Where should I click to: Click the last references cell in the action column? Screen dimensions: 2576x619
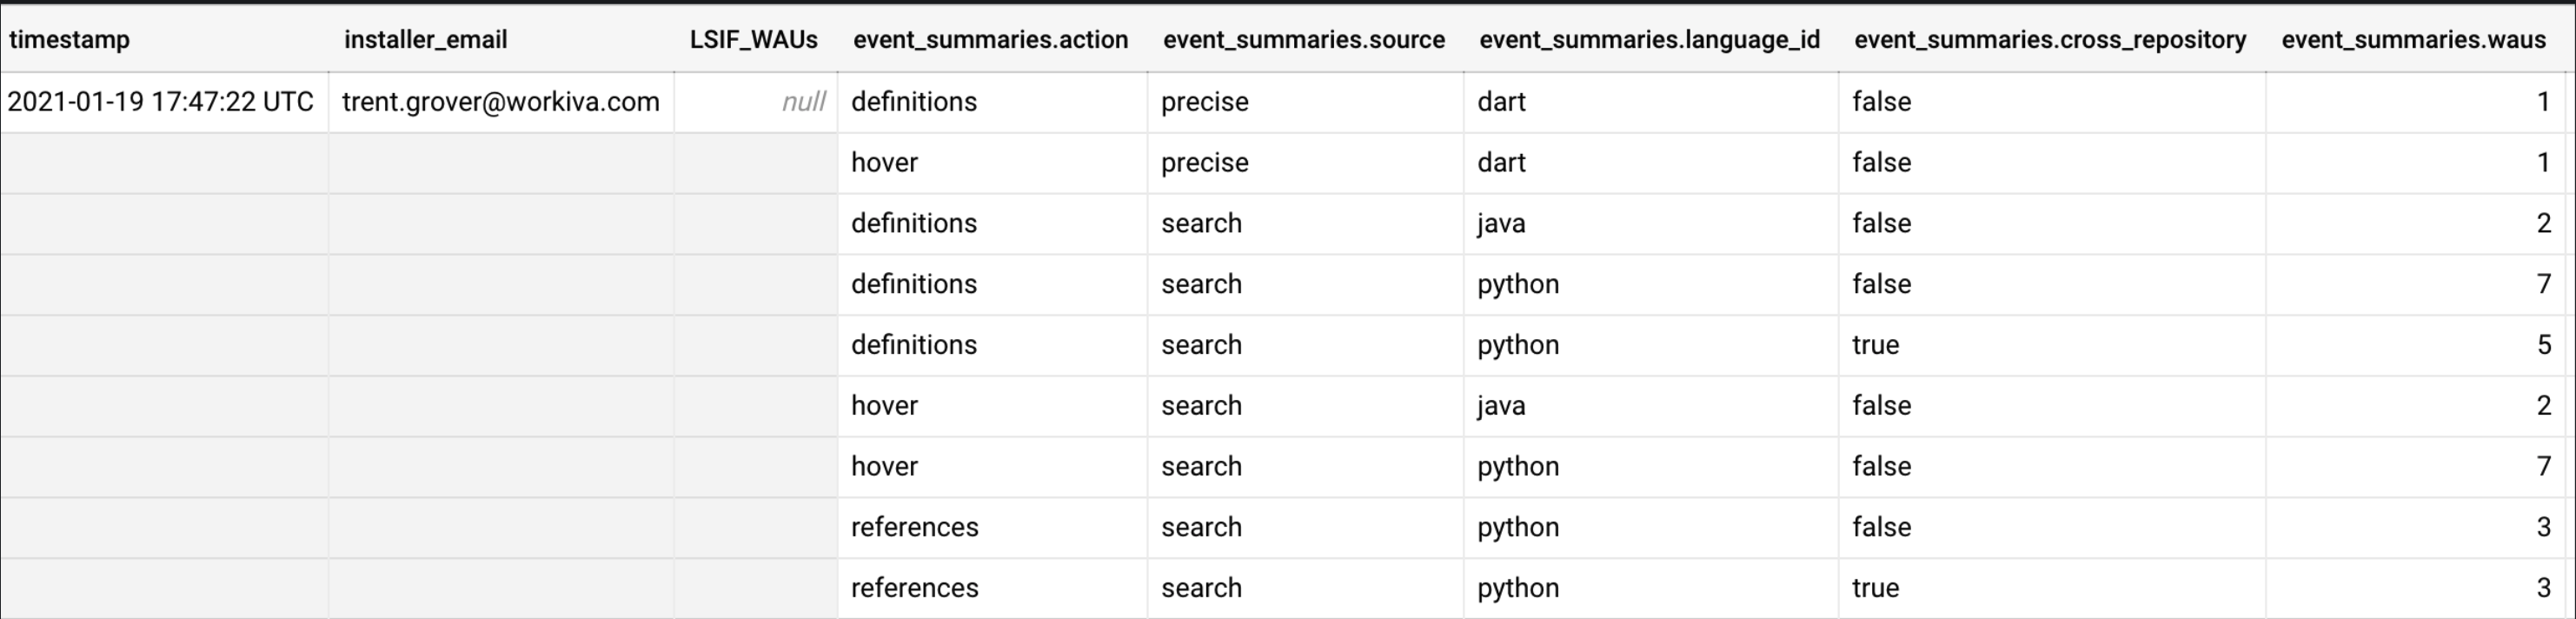tap(914, 588)
